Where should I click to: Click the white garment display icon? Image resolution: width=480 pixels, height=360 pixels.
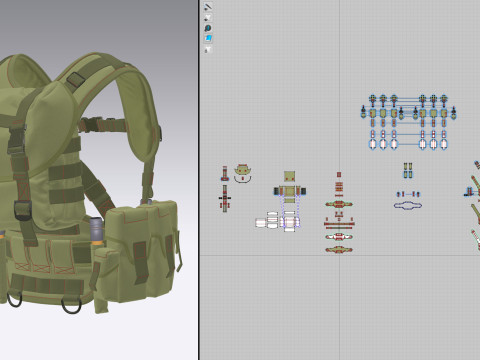tap(208, 18)
